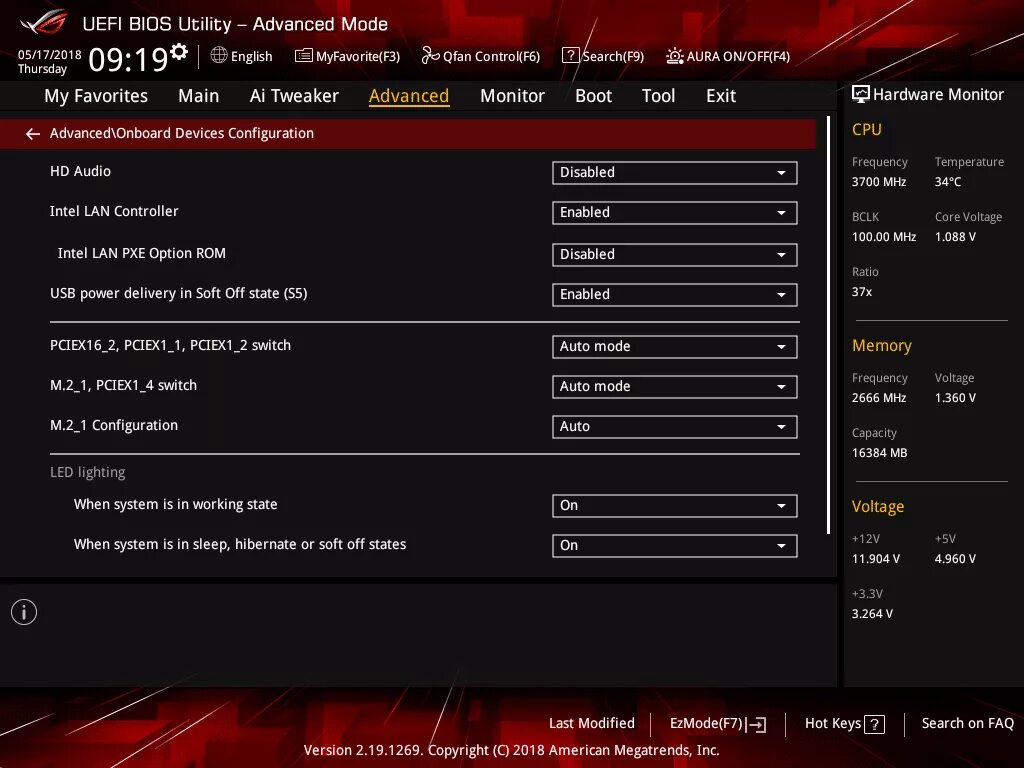Click the Hardware Monitor screen icon
Image resolution: width=1024 pixels, height=768 pixels.
[861, 94]
